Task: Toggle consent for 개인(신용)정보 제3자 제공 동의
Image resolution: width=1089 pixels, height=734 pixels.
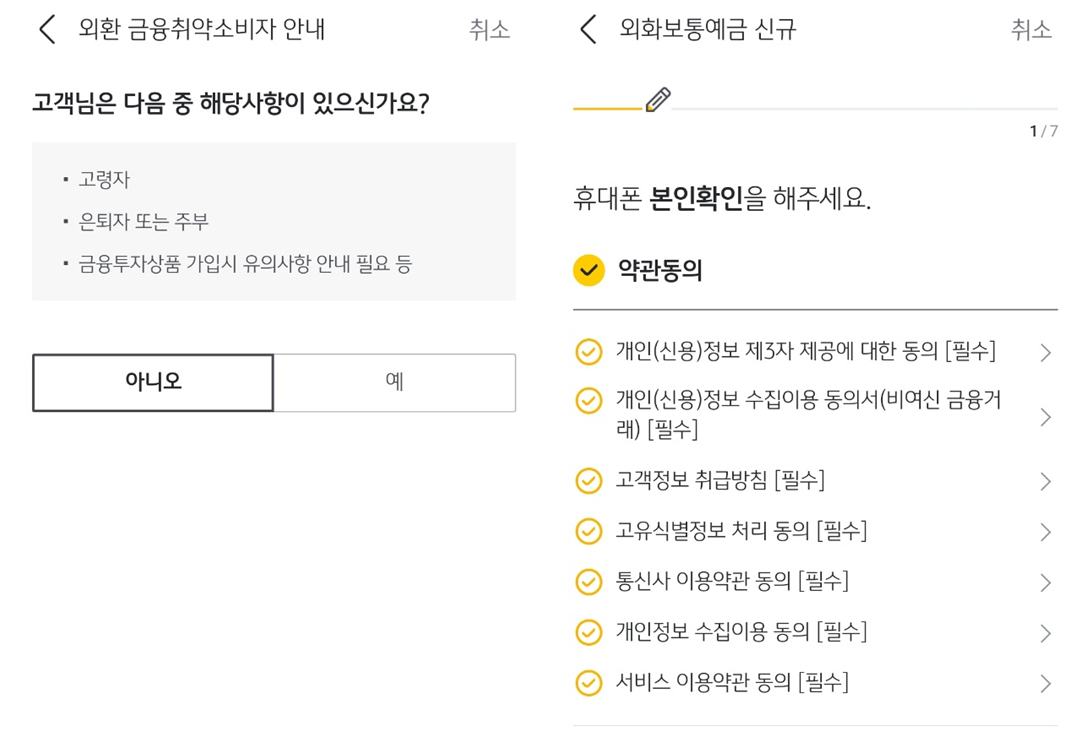Action: pyautogui.click(x=588, y=351)
